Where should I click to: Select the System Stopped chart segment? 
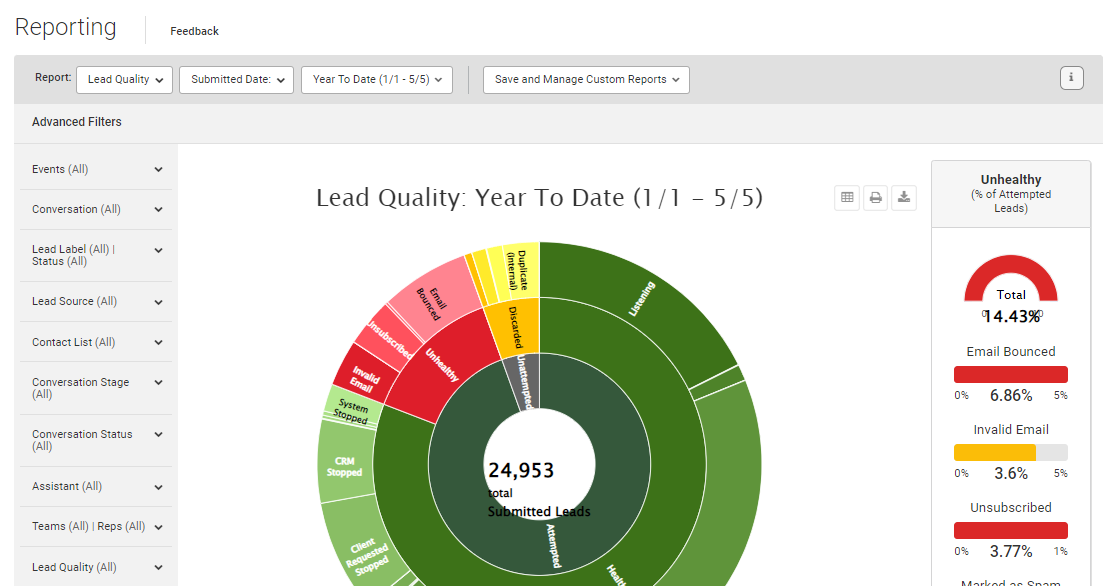point(351,408)
